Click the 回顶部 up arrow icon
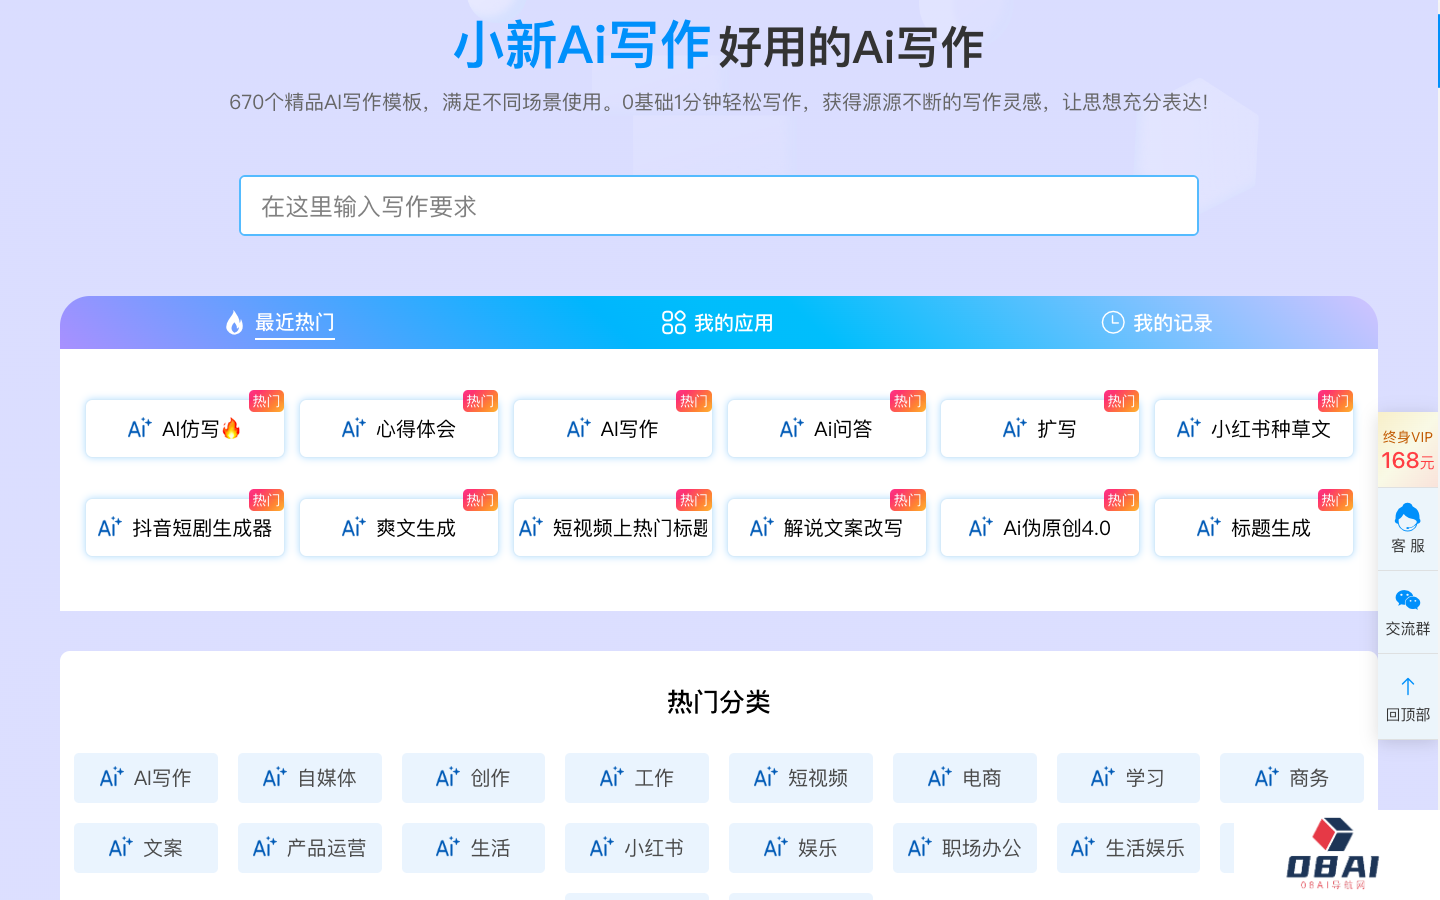1440x900 pixels. [x=1407, y=686]
